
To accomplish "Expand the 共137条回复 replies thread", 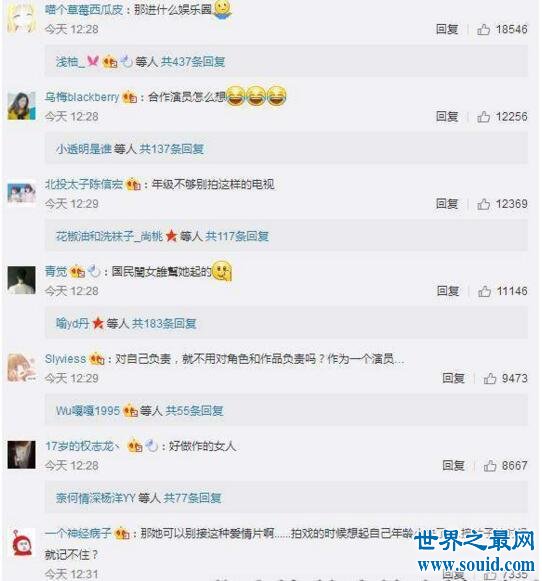I will point(172,149).
